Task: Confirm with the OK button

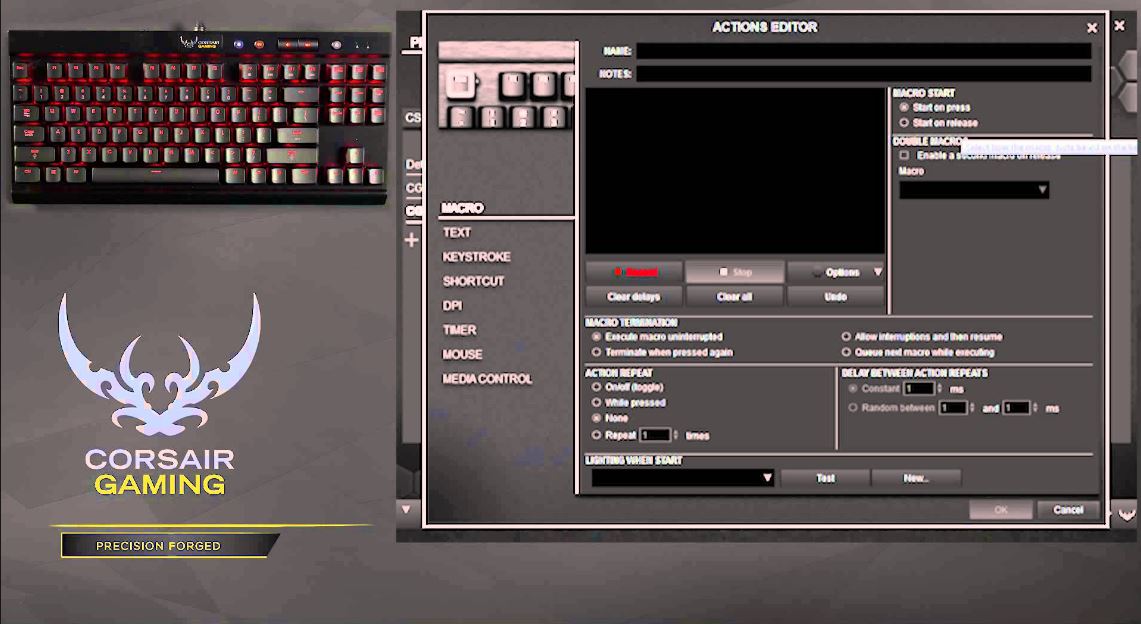Action: [x=1001, y=510]
